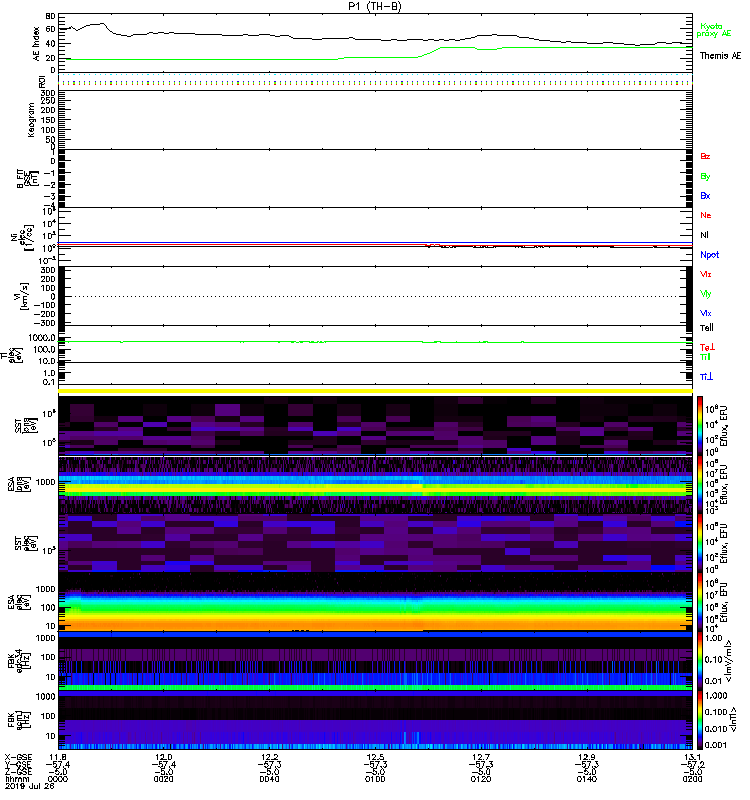
Task: Click the Keogram axis label
Action: tap(32, 120)
